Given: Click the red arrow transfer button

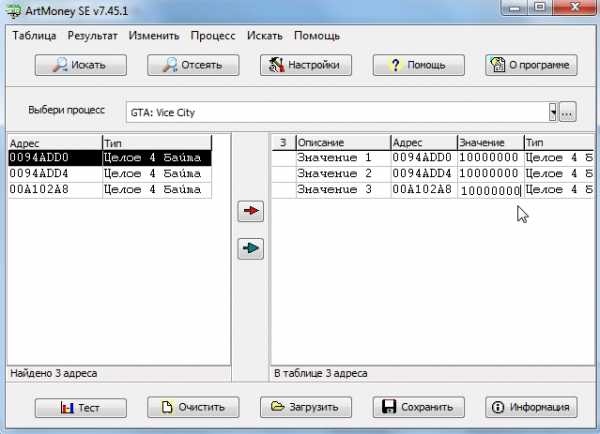Looking at the screenshot, I should 251,211.
